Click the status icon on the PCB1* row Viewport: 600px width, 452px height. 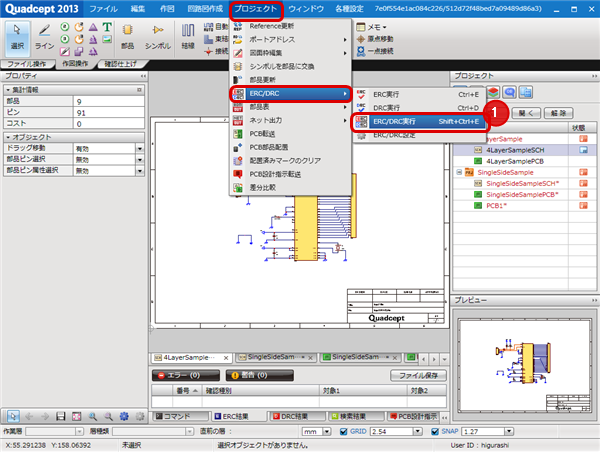coord(583,206)
